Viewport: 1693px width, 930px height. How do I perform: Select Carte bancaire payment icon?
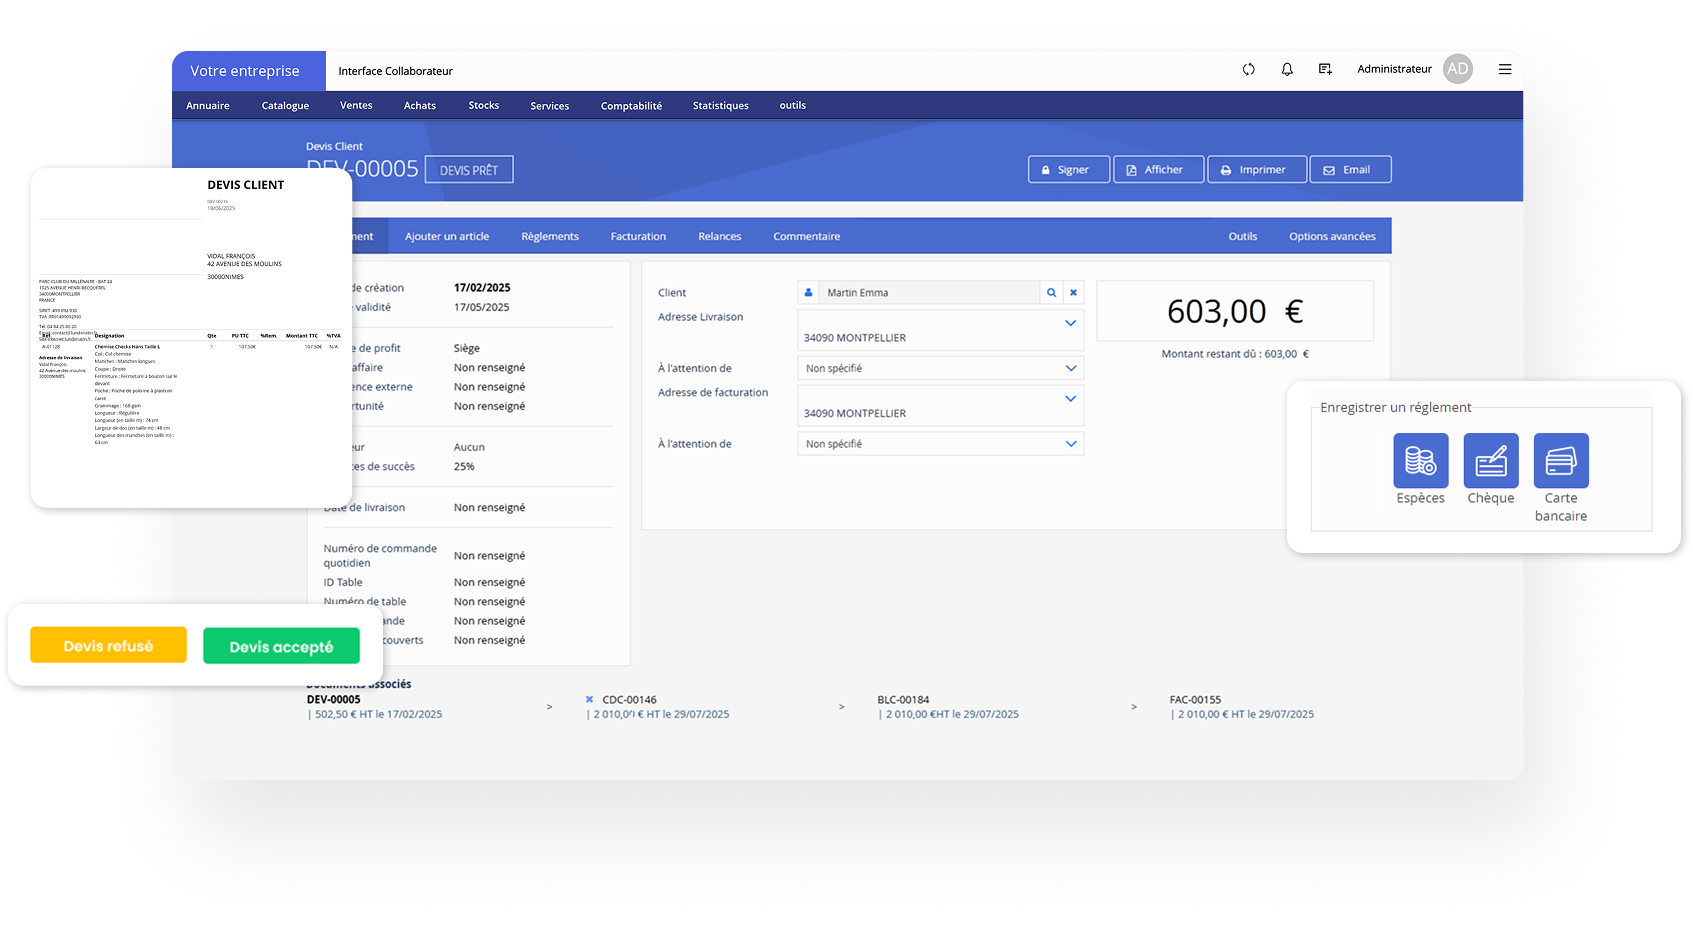(1560, 461)
